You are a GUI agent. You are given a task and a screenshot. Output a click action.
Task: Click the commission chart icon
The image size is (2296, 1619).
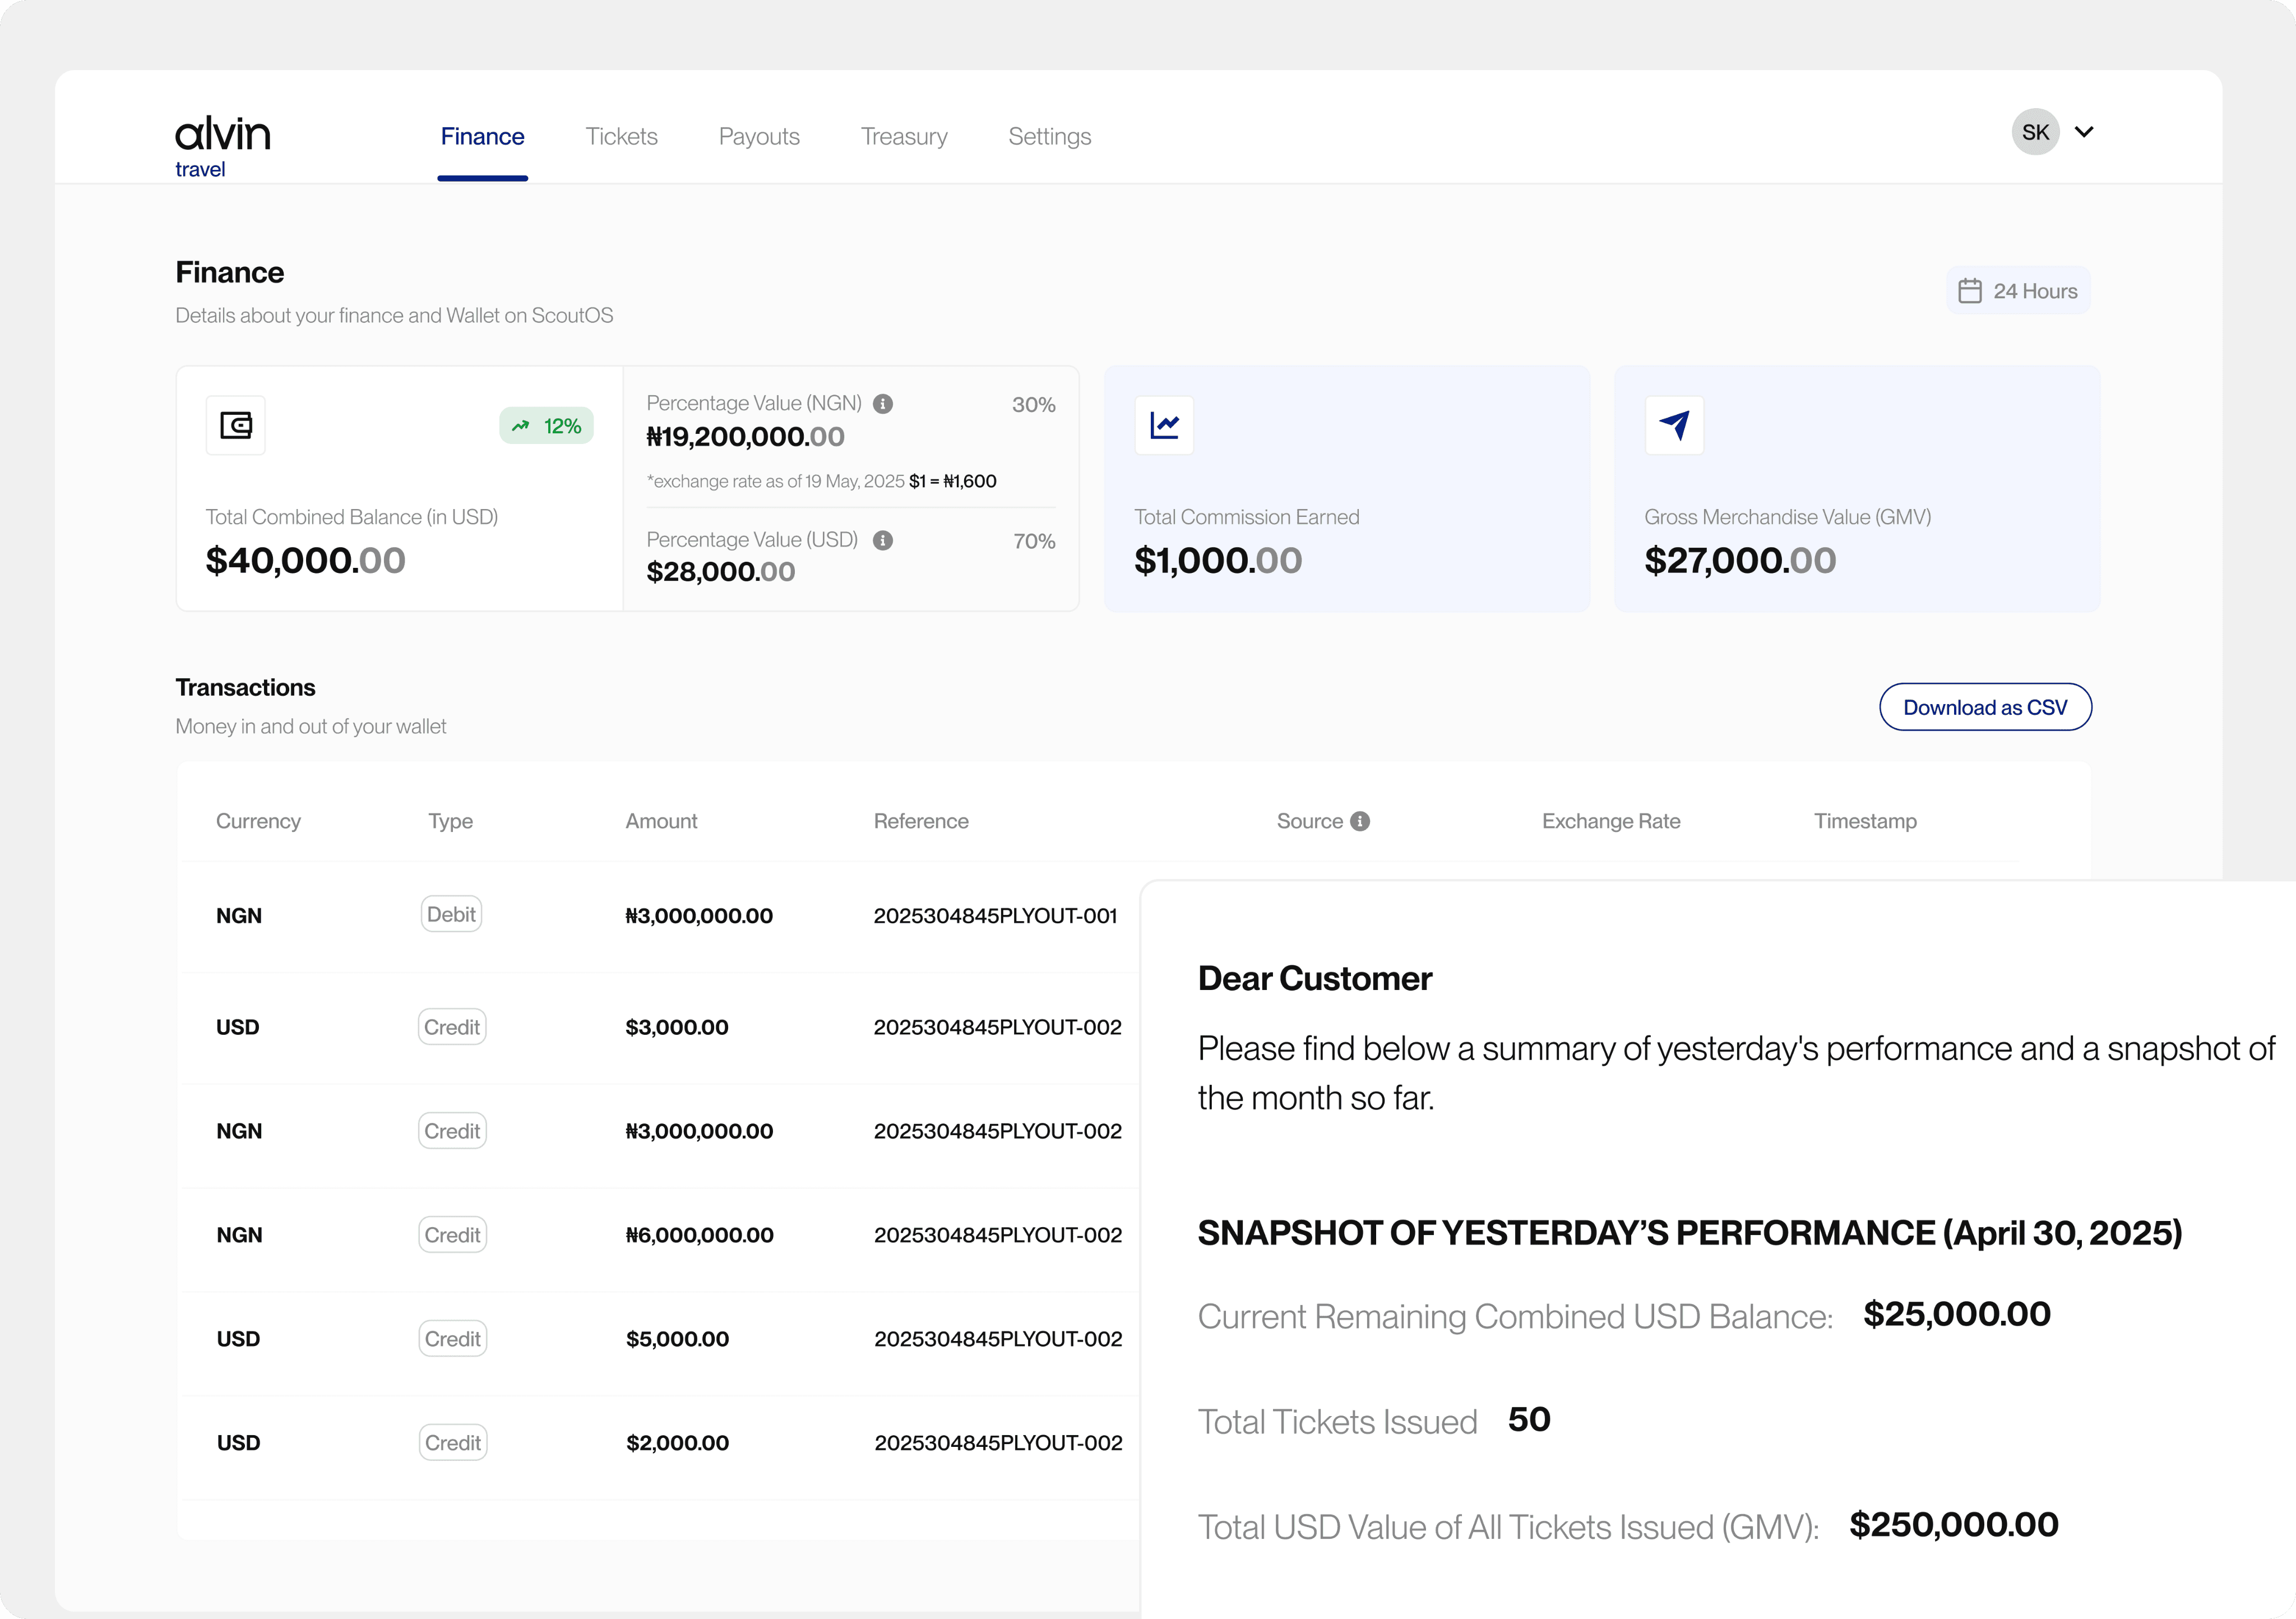(1164, 426)
